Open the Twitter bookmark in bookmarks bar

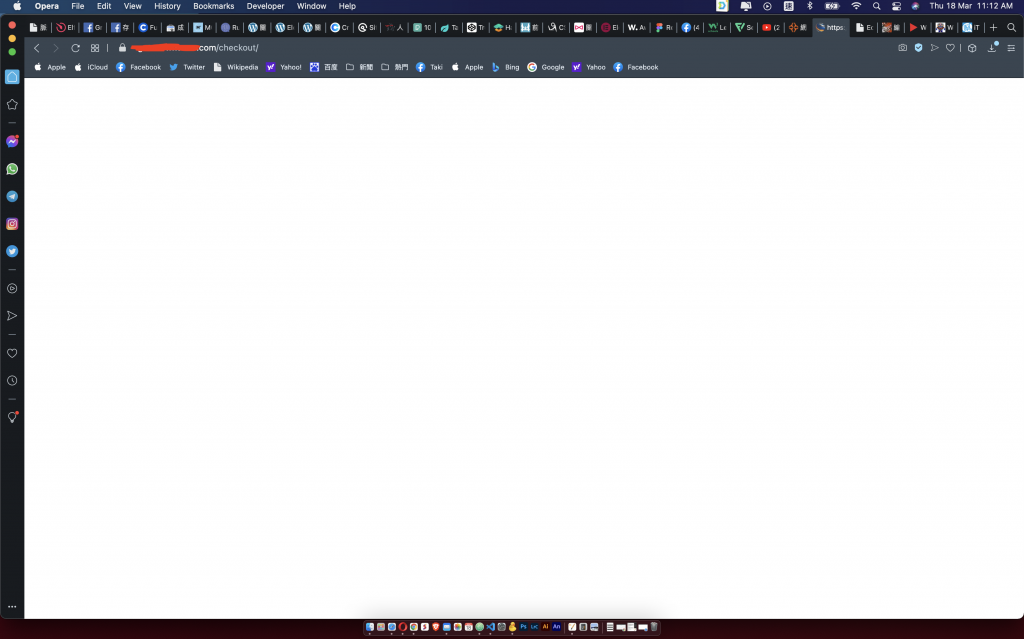[187, 67]
